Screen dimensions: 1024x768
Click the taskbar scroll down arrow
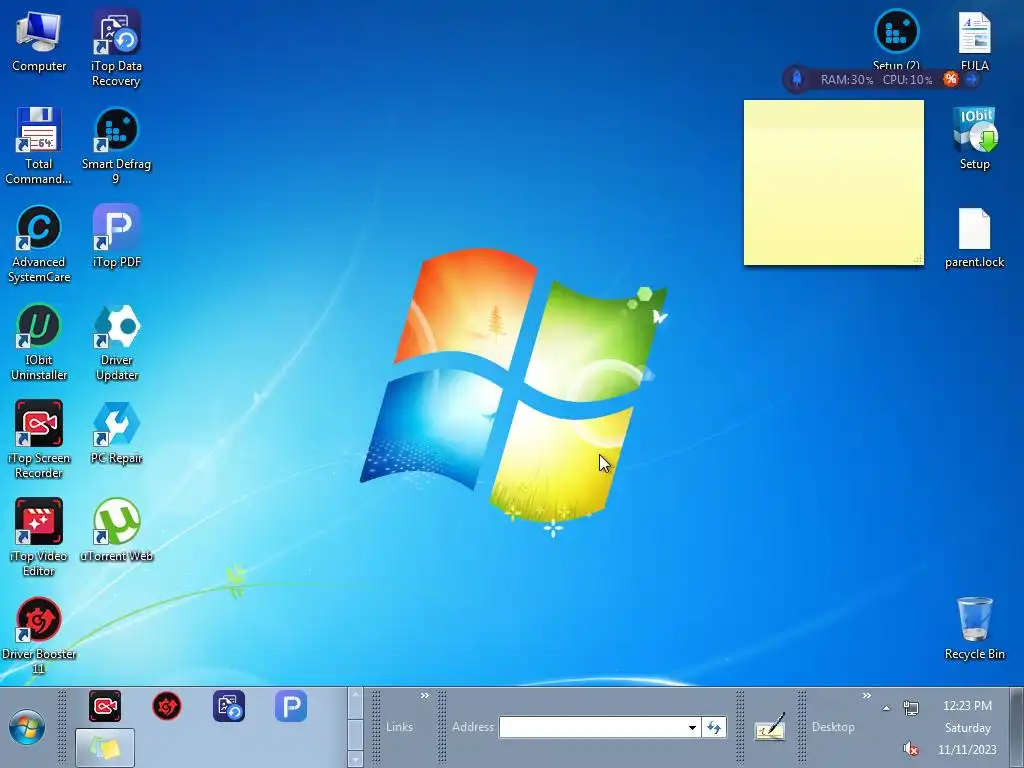point(355,759)
